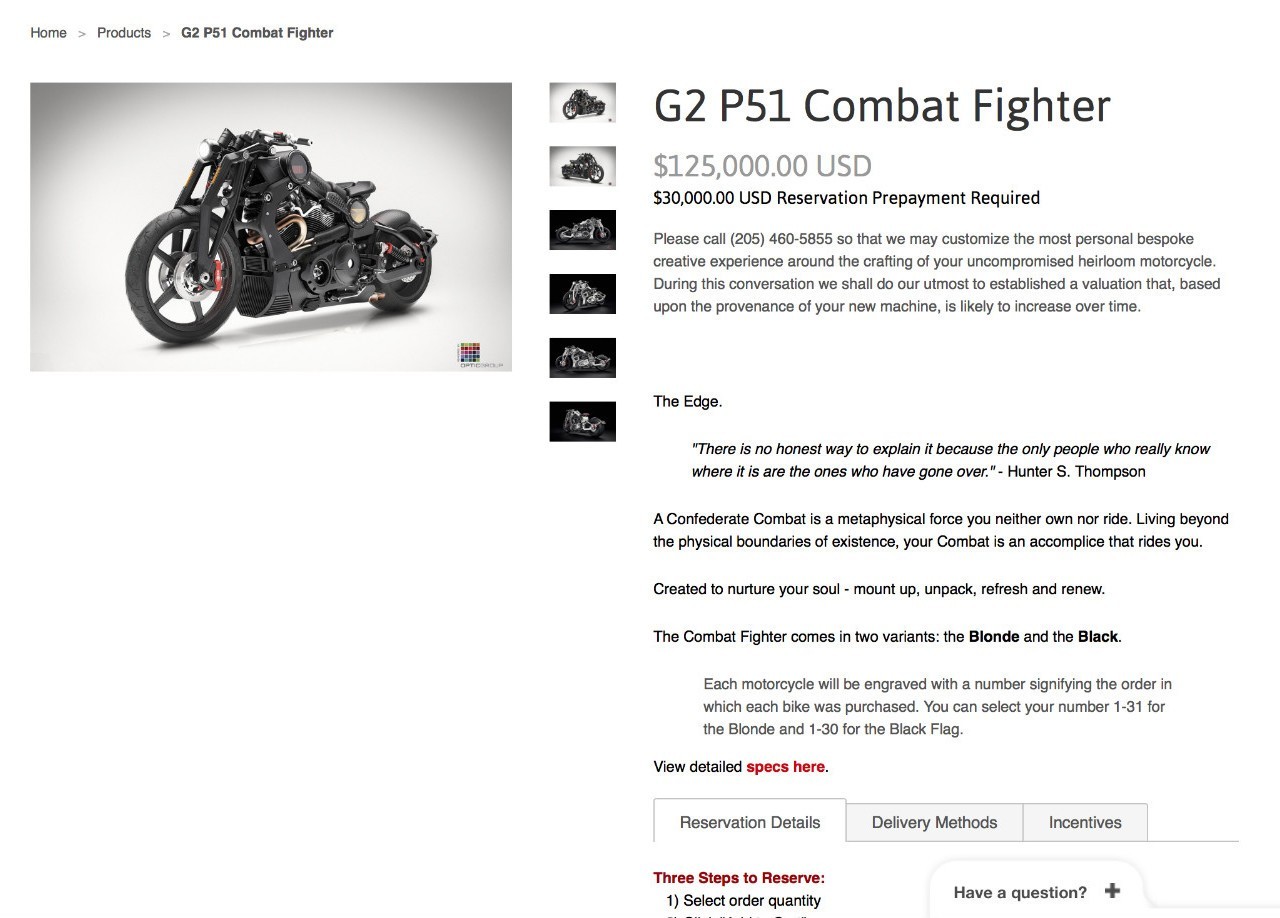Image resolution: width=1280 pixels, height=918 pixels.
Task: Select the first motorcycle thumbnail
Action: click(x=582, y=103)
